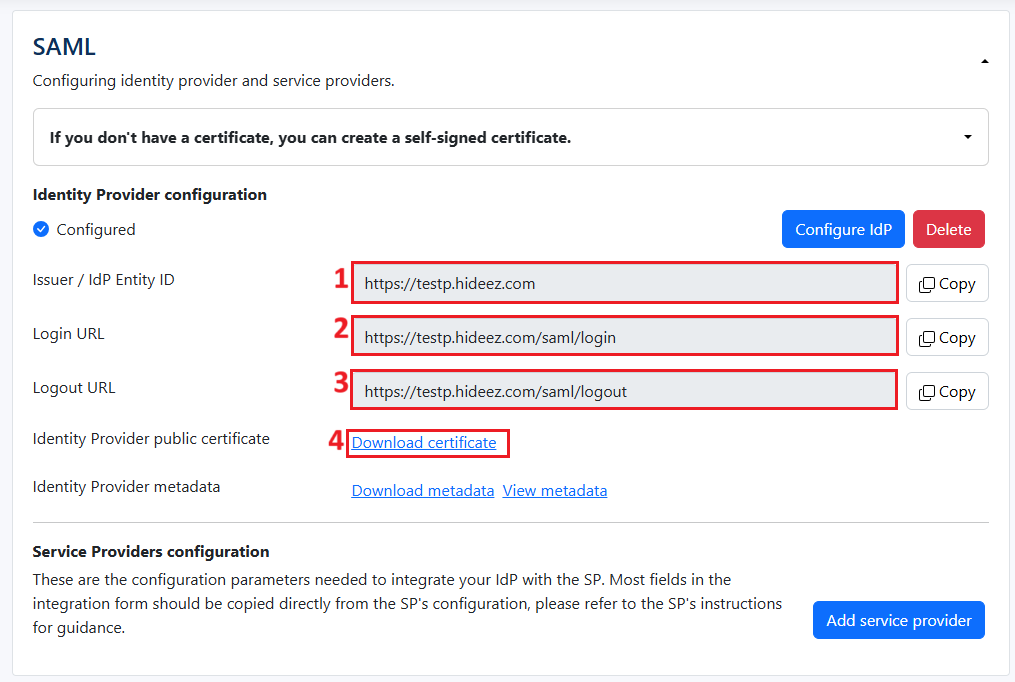Download the Identity Provider metadata

pyautogui.click(x=422, y=491)
